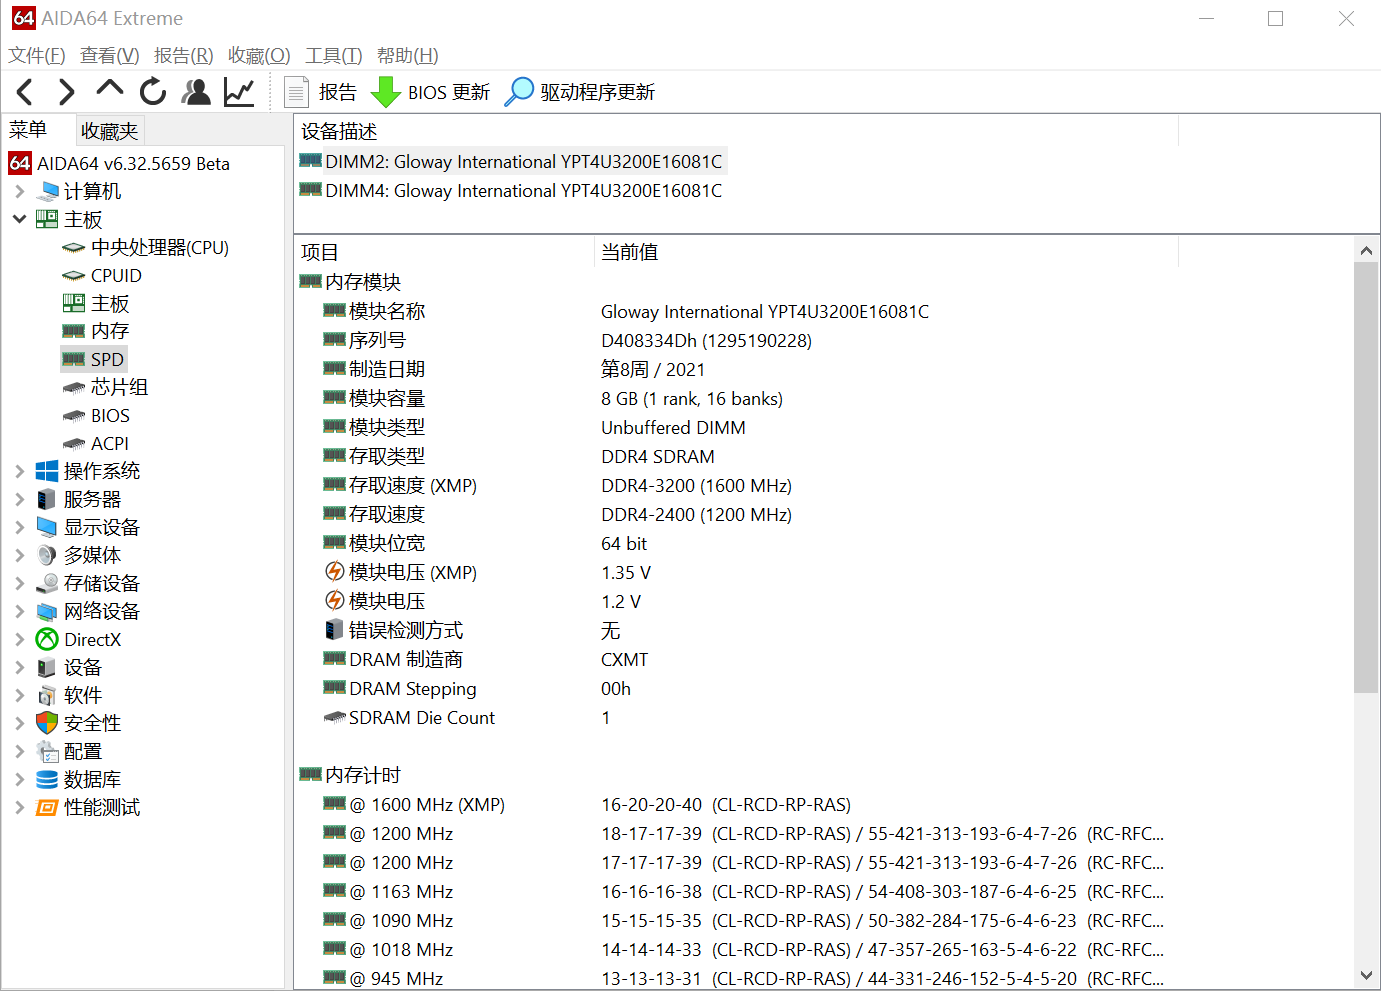Open the user profile icon in toolbar
This screenshot has width=1381, height=991.
pos(196,92)
